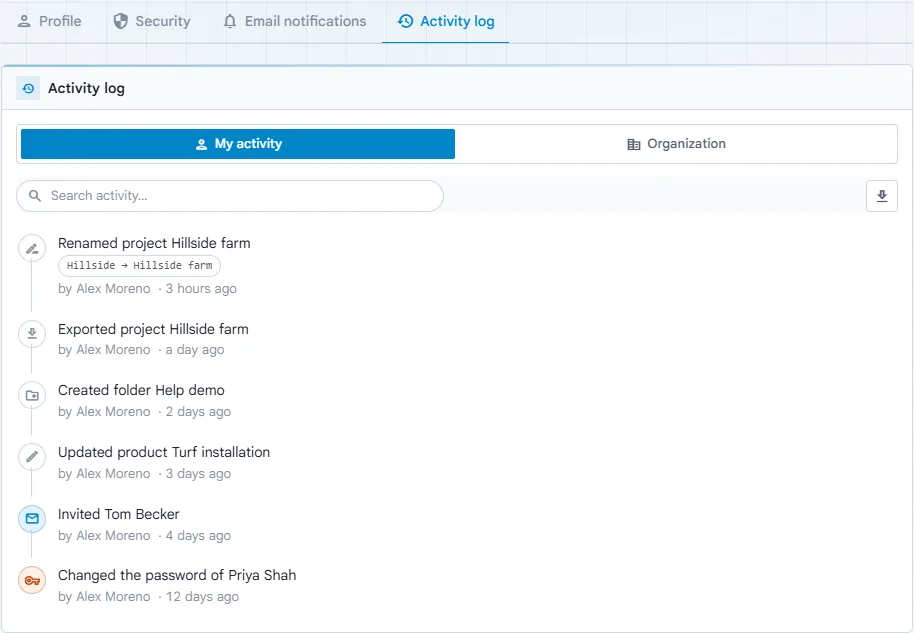This screenshot has width=914, height=633.
Task: Click key icon for password change entry
Action: 32,581
